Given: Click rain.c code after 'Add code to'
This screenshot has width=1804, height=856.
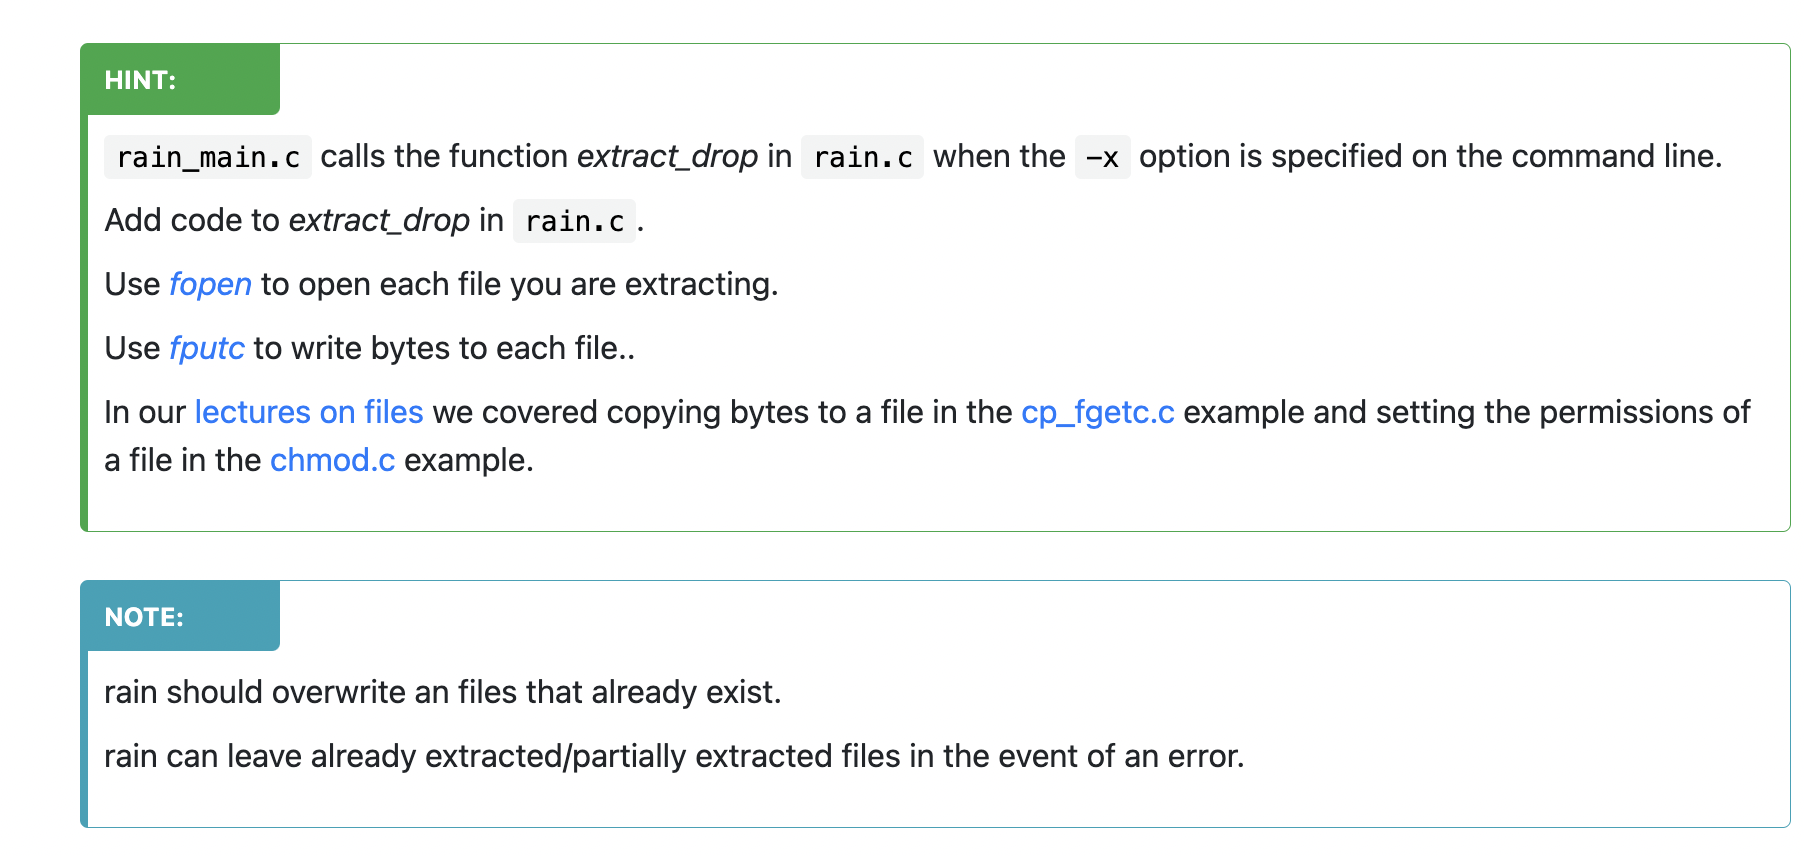Looking at the screenshot, I should point(575,221).
